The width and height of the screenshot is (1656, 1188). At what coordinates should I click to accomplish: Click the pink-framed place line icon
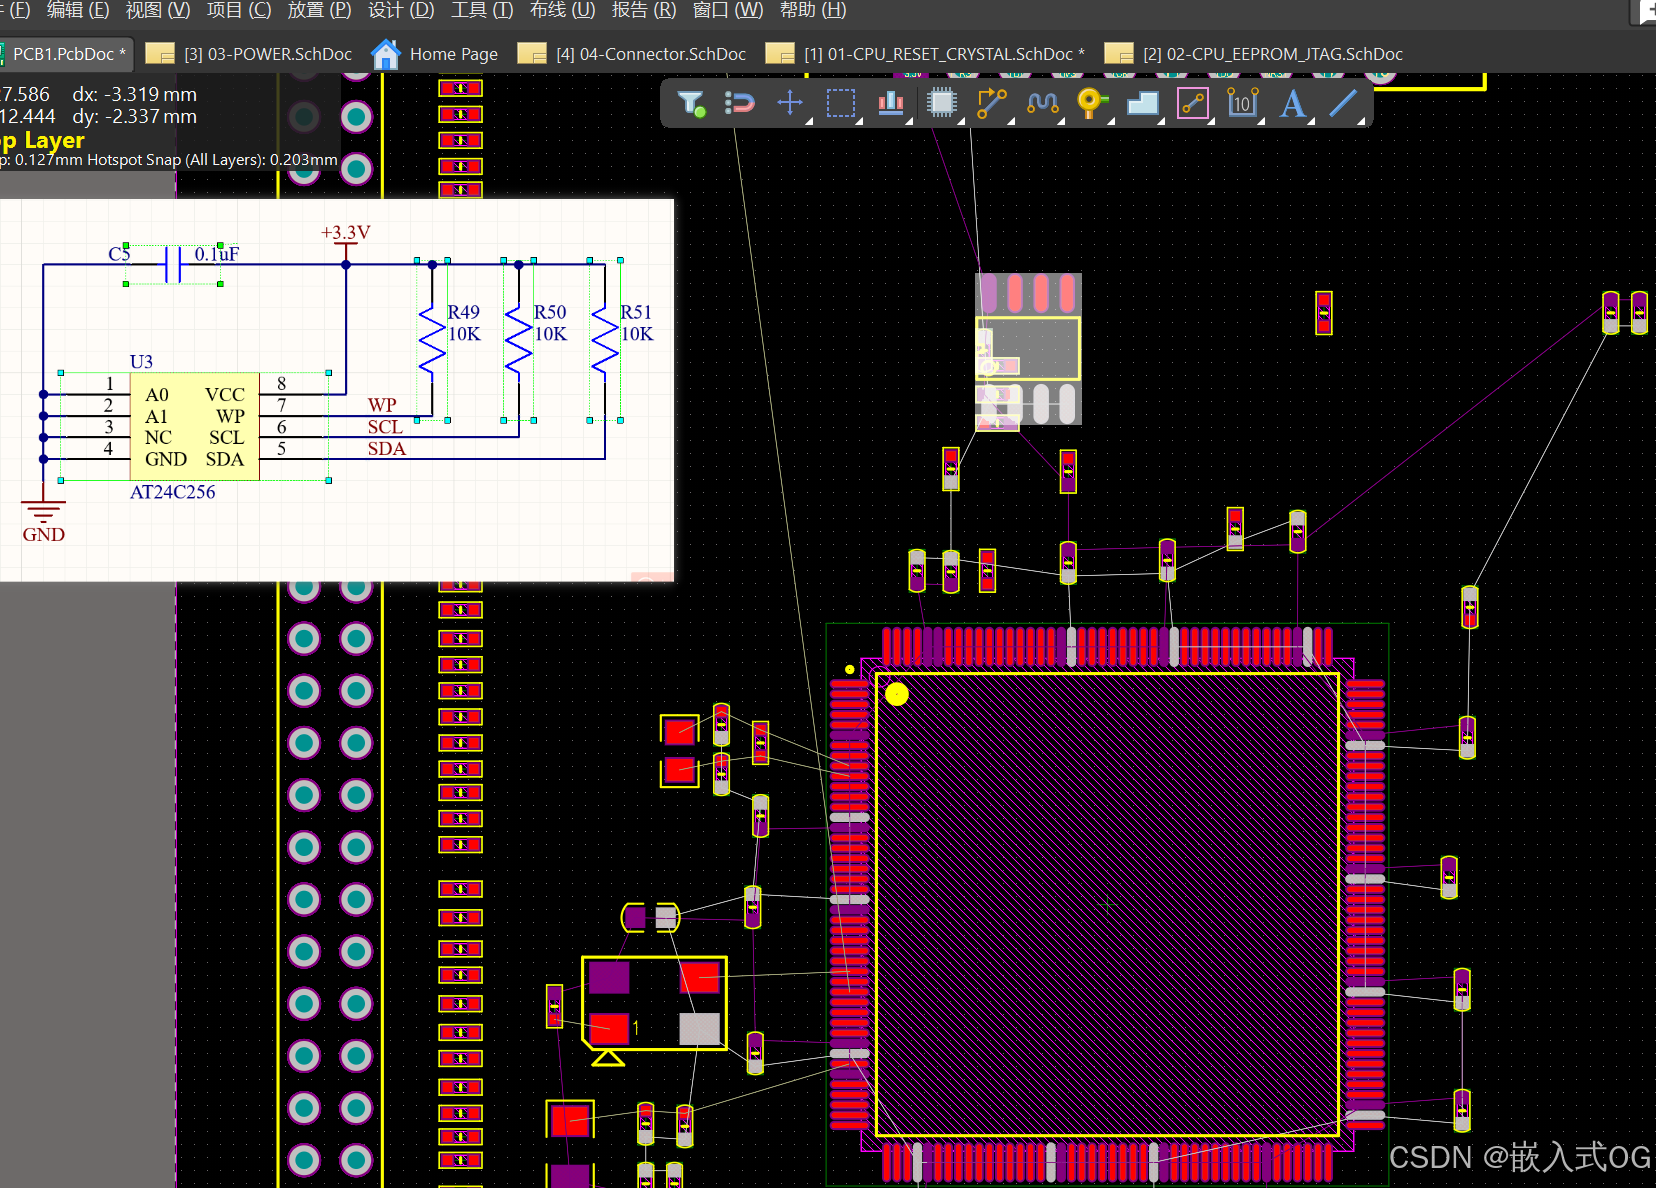click(x=1193, y=103)
